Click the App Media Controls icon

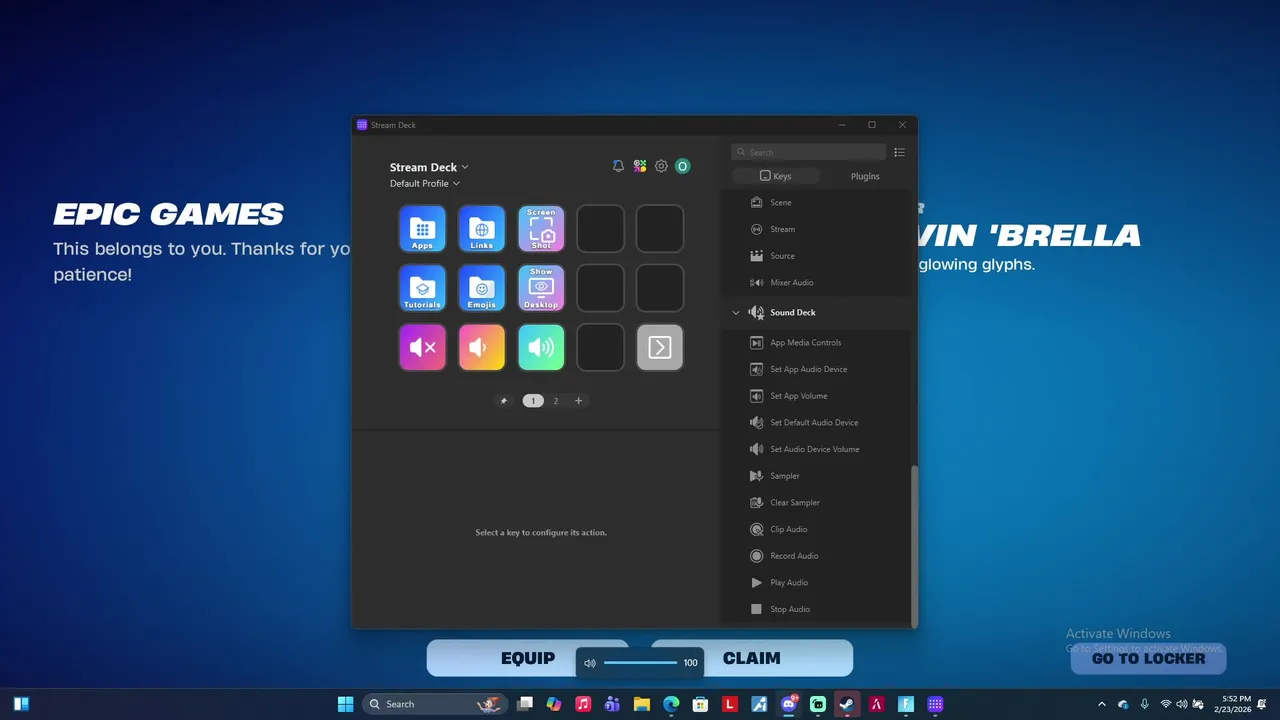pyautogui.click(x=757, y=342)
